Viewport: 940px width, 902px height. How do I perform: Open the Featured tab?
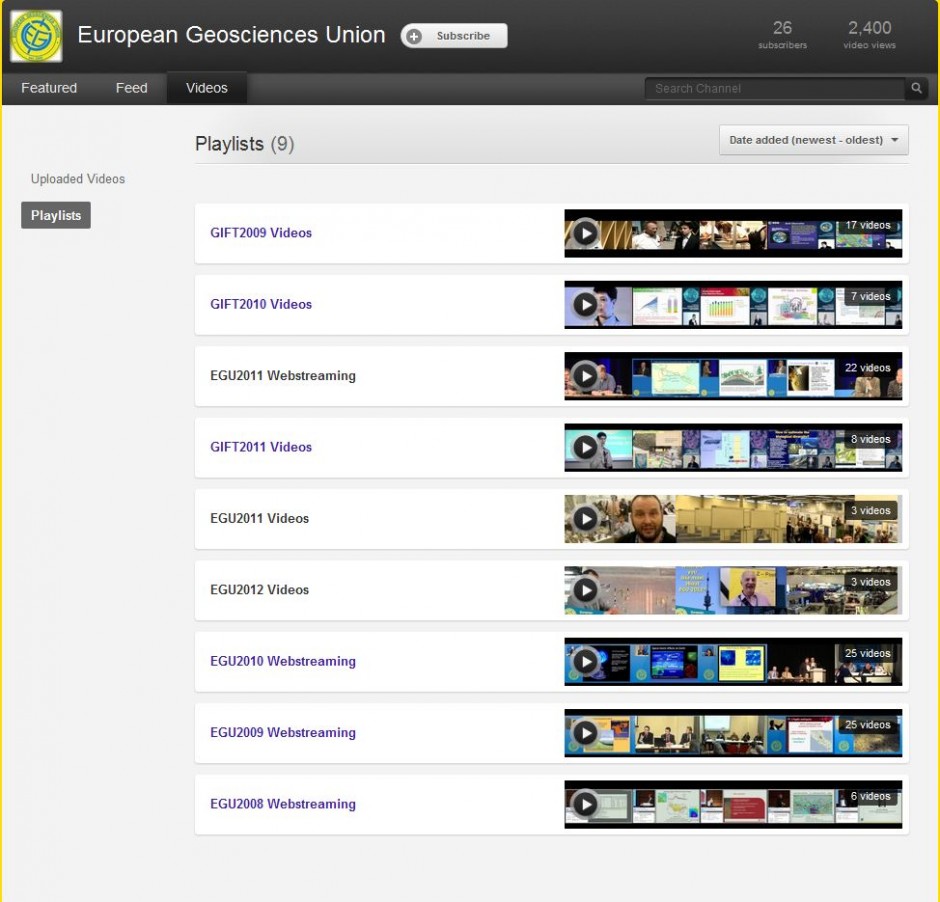[49, 88]
